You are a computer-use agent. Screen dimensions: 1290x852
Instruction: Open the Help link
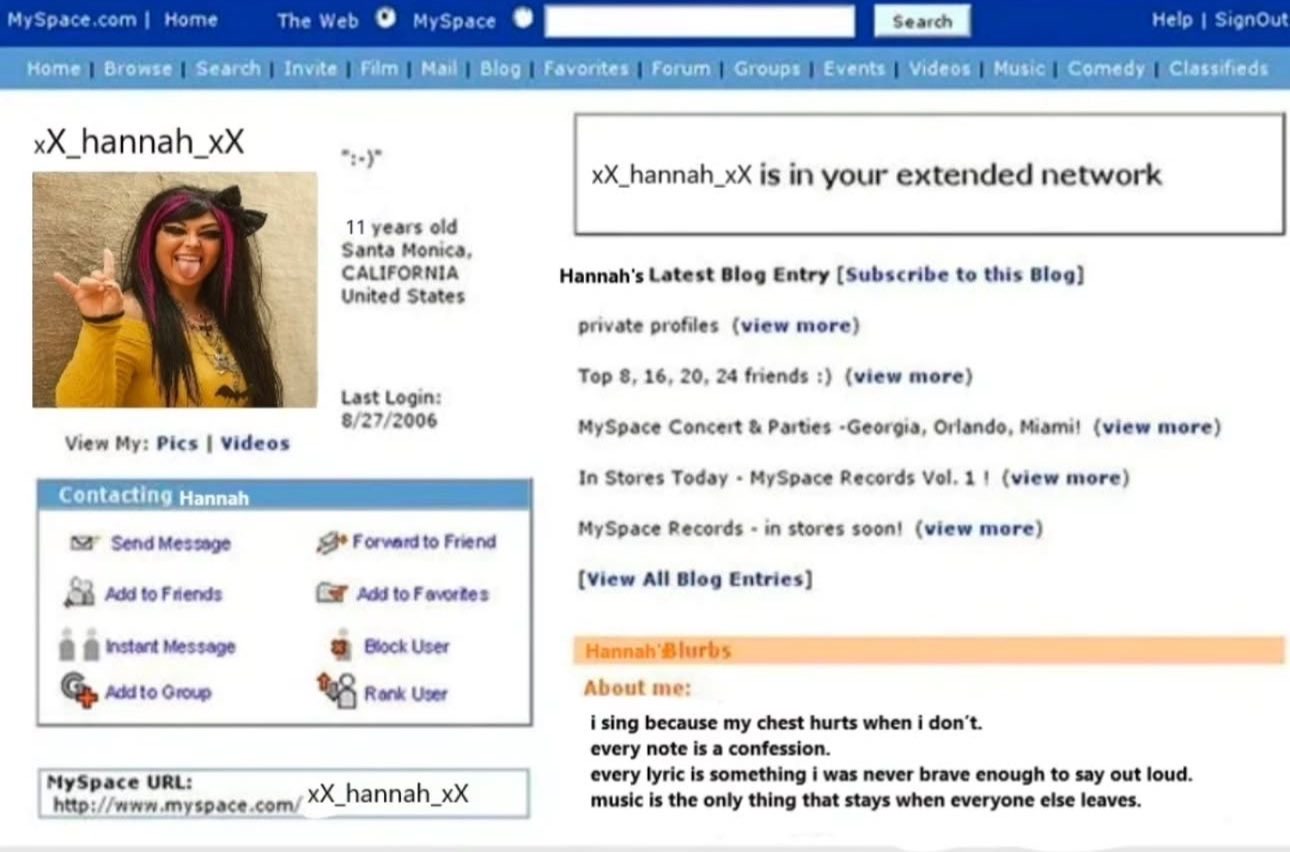pyautogui.click(x=1171, y=19)
